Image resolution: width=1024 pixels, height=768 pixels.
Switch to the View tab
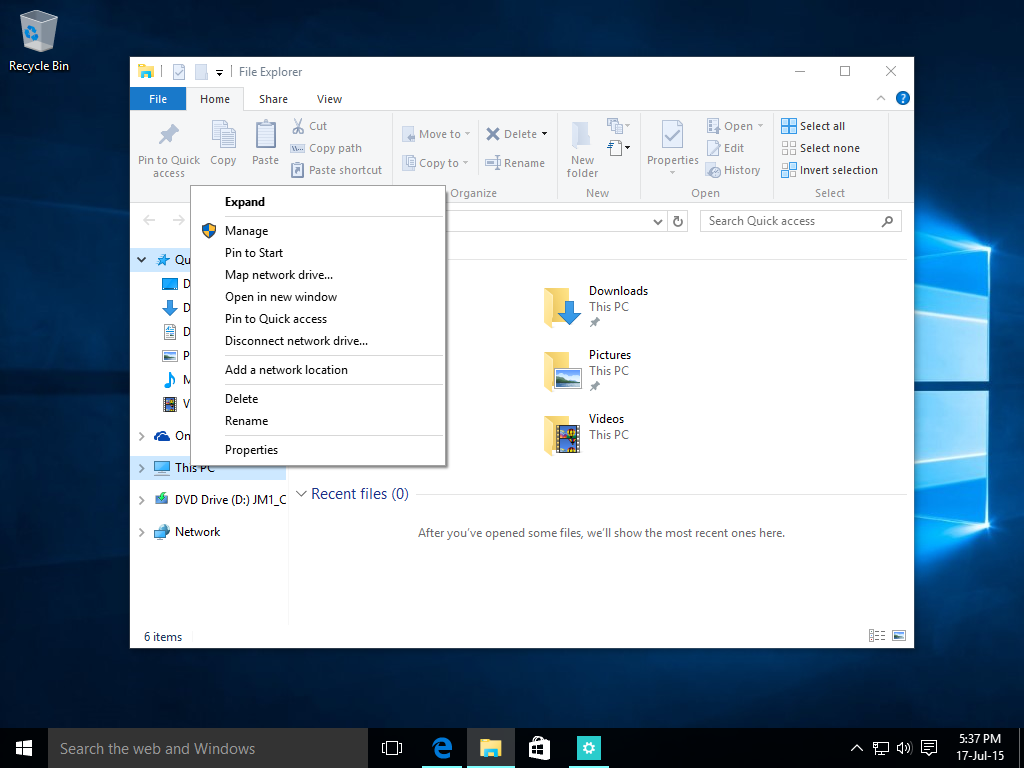(329, 99)
